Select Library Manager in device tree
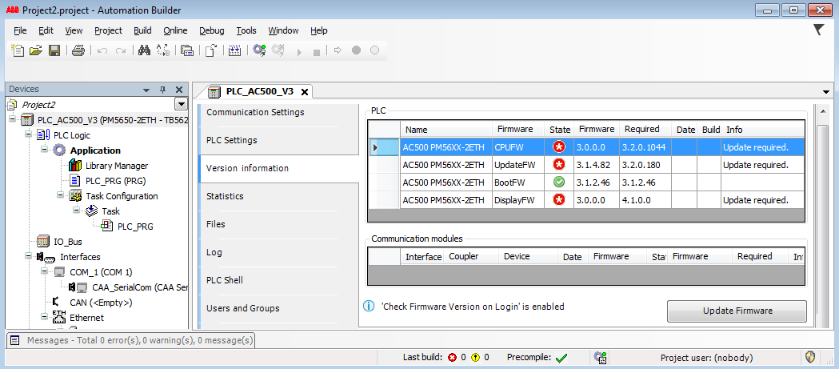The width and height of the screenshot is (839, 369). pos(116,166)
